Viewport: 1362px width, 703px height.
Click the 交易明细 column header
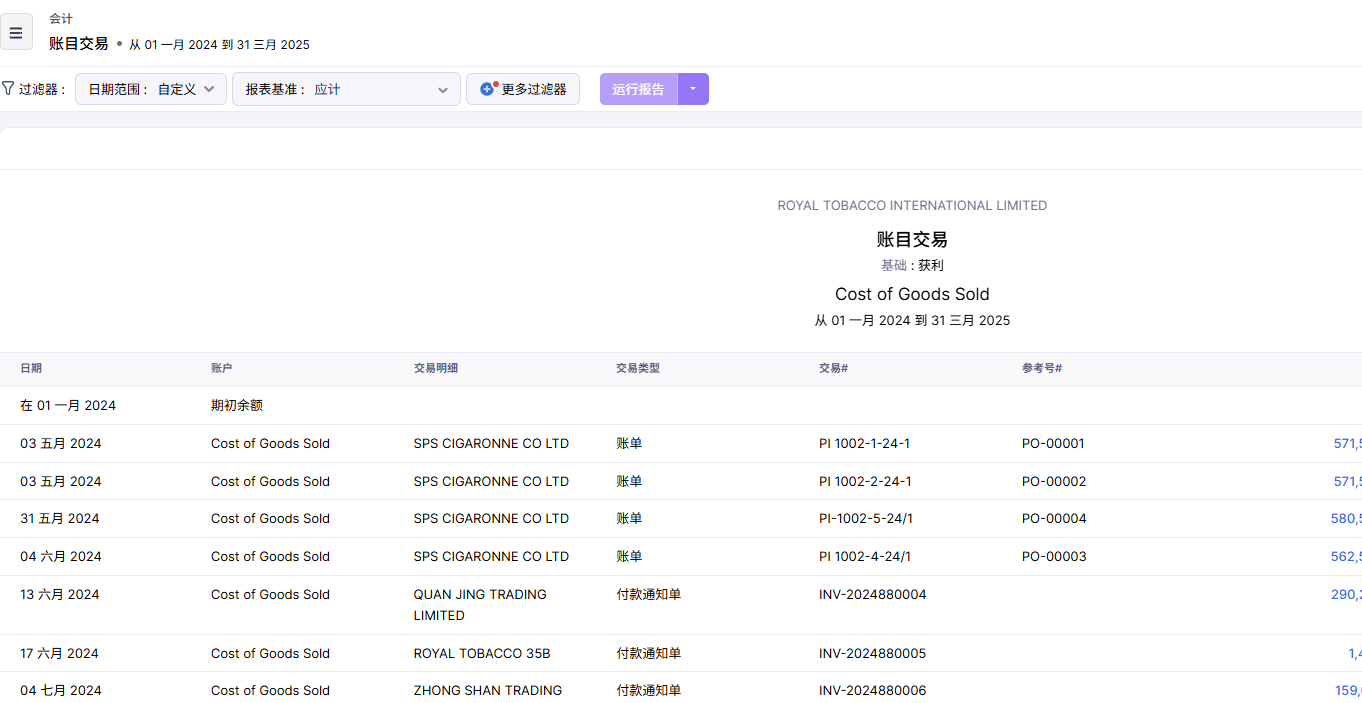point(436,368)
